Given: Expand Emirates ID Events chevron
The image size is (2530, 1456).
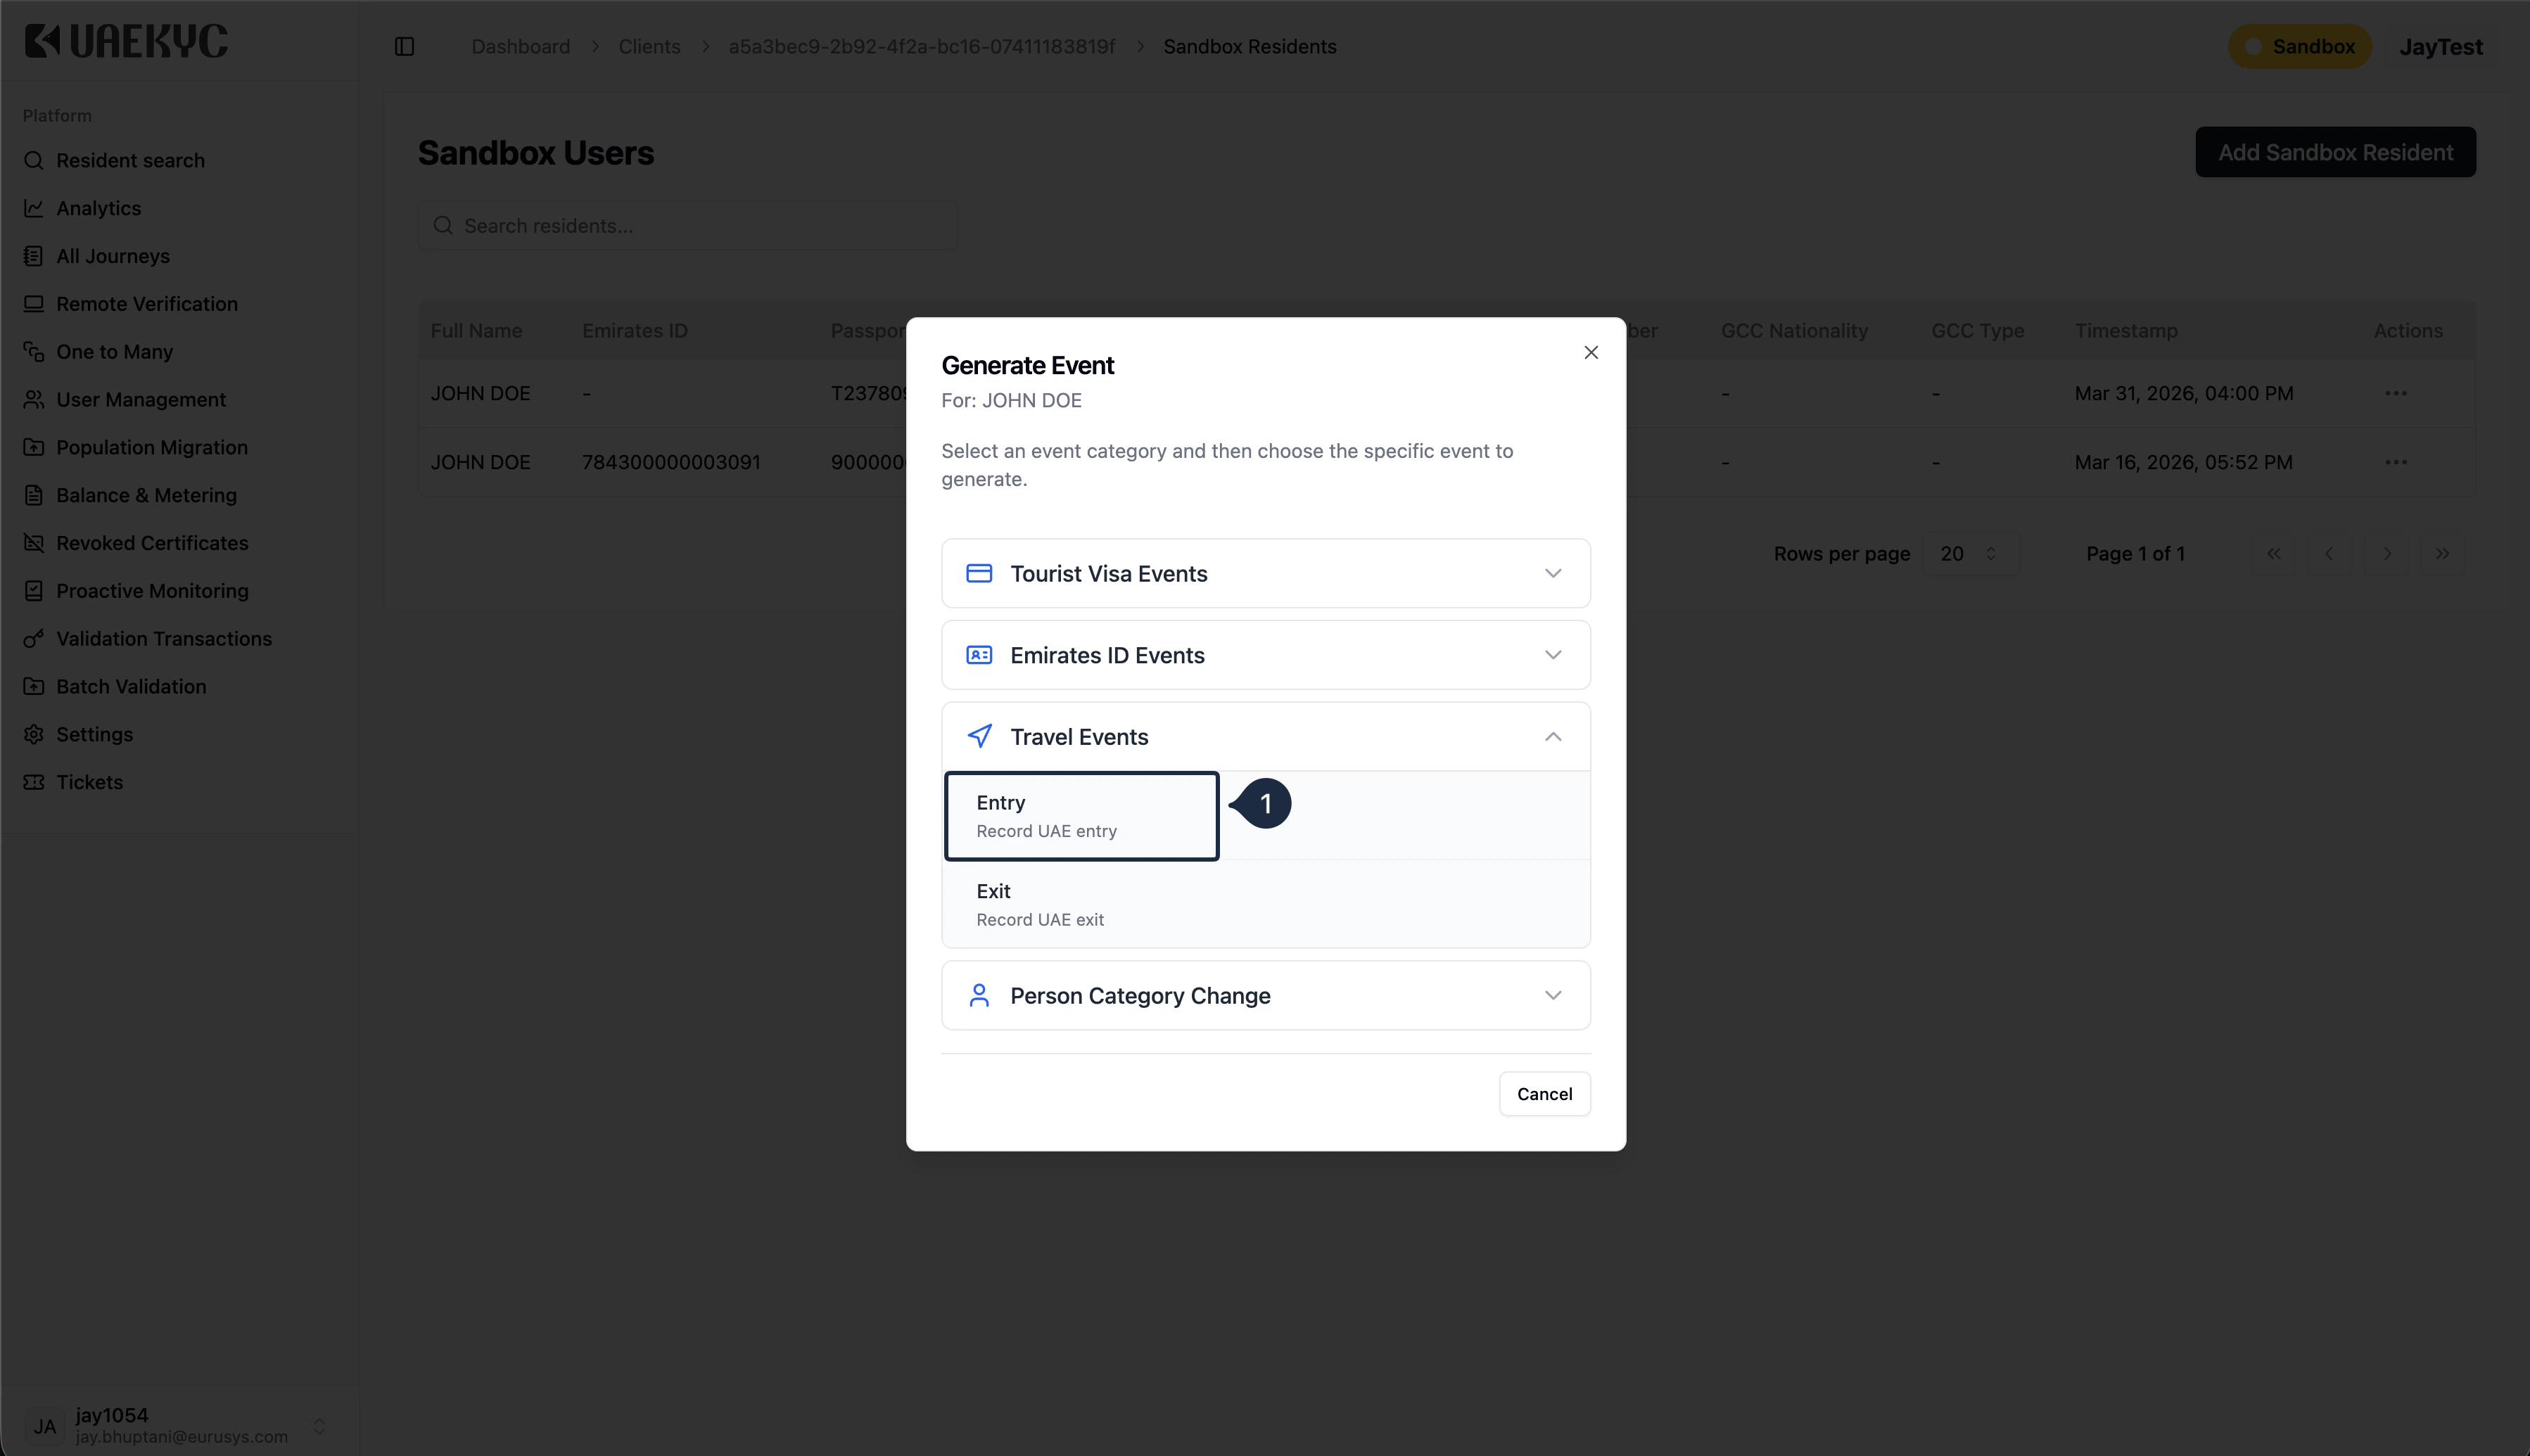Looking at the screenshot, I should click(x=1552, y=655).
